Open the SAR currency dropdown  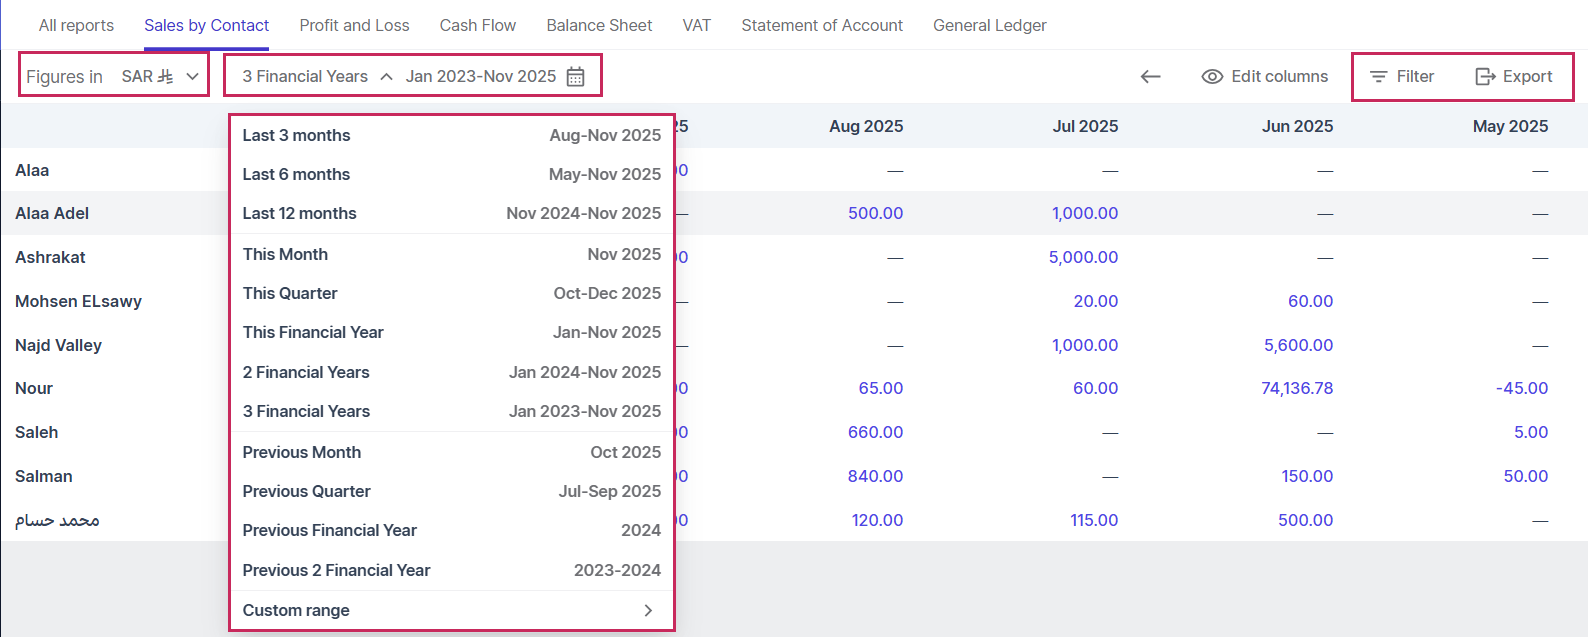tap(160, 76)
